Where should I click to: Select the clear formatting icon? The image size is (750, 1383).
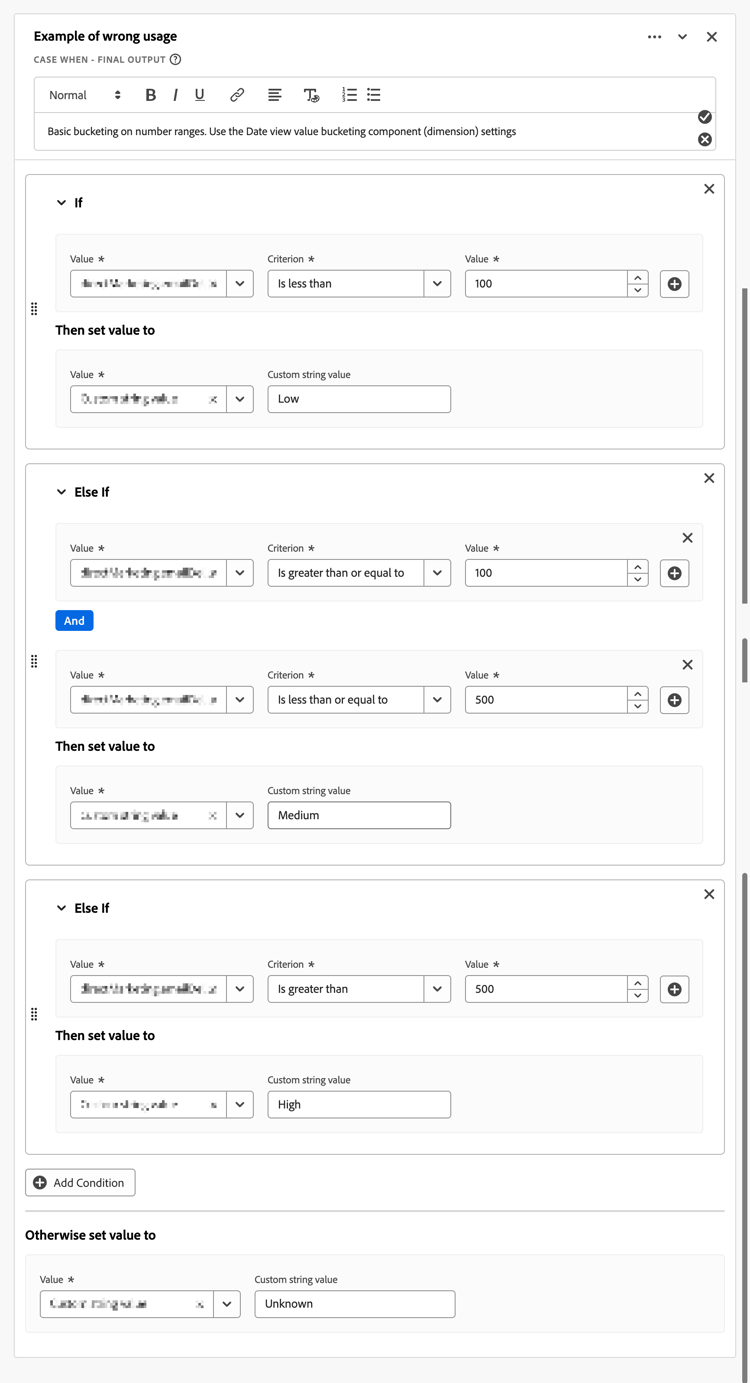click(311, 95)
